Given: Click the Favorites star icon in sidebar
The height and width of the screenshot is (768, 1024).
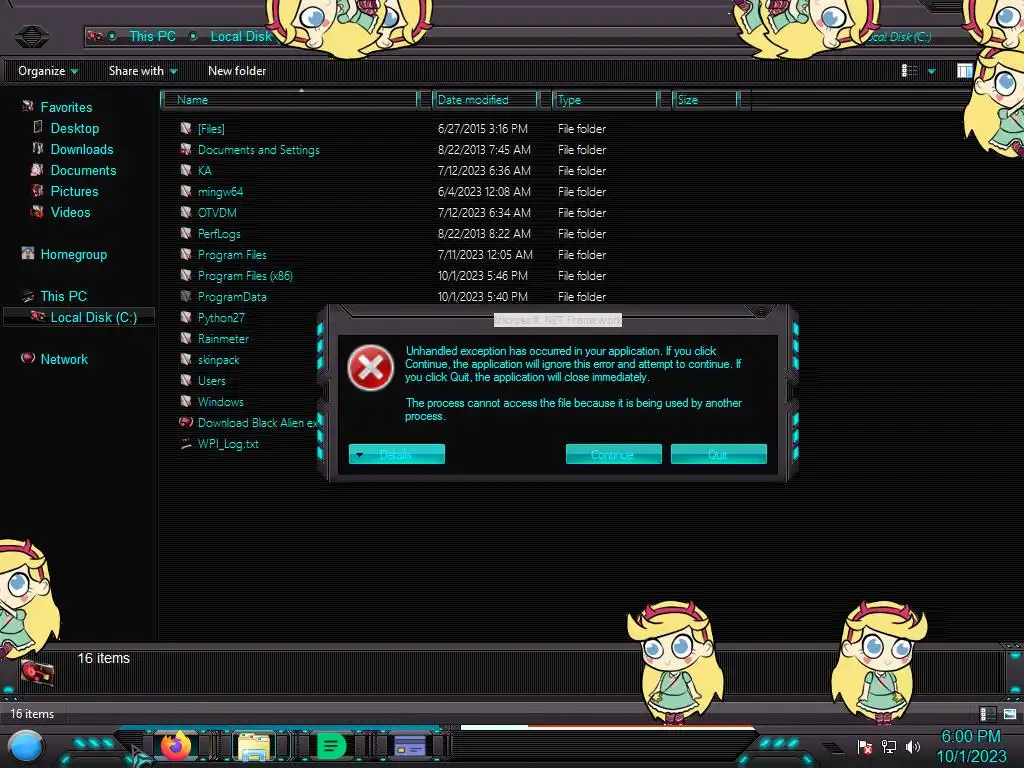Looking at the screenshot, I should (x=28, y=106).
